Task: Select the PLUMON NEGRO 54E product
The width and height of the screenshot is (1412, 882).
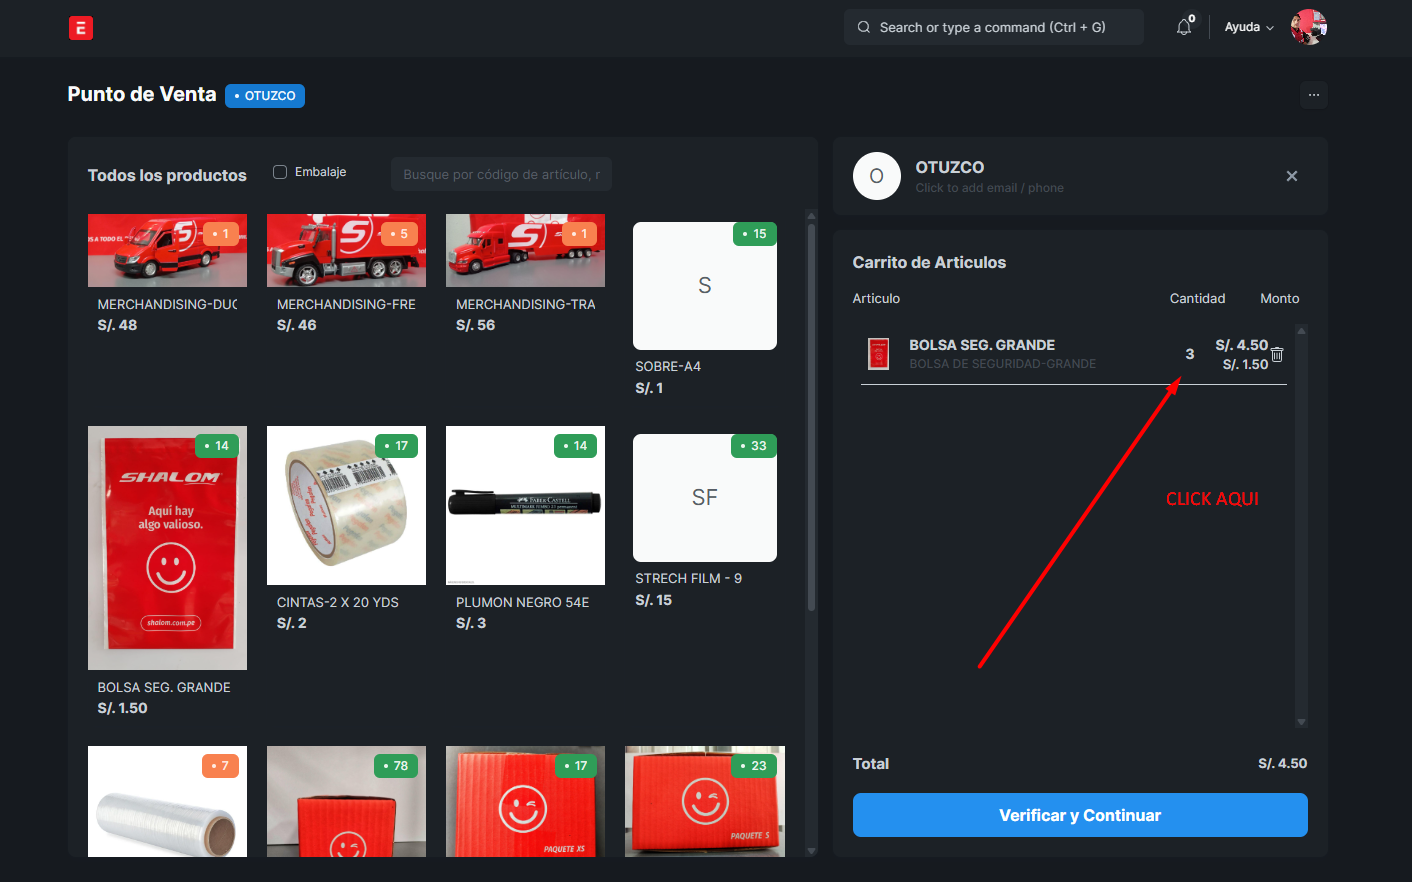Action: [x=525, y=506]
